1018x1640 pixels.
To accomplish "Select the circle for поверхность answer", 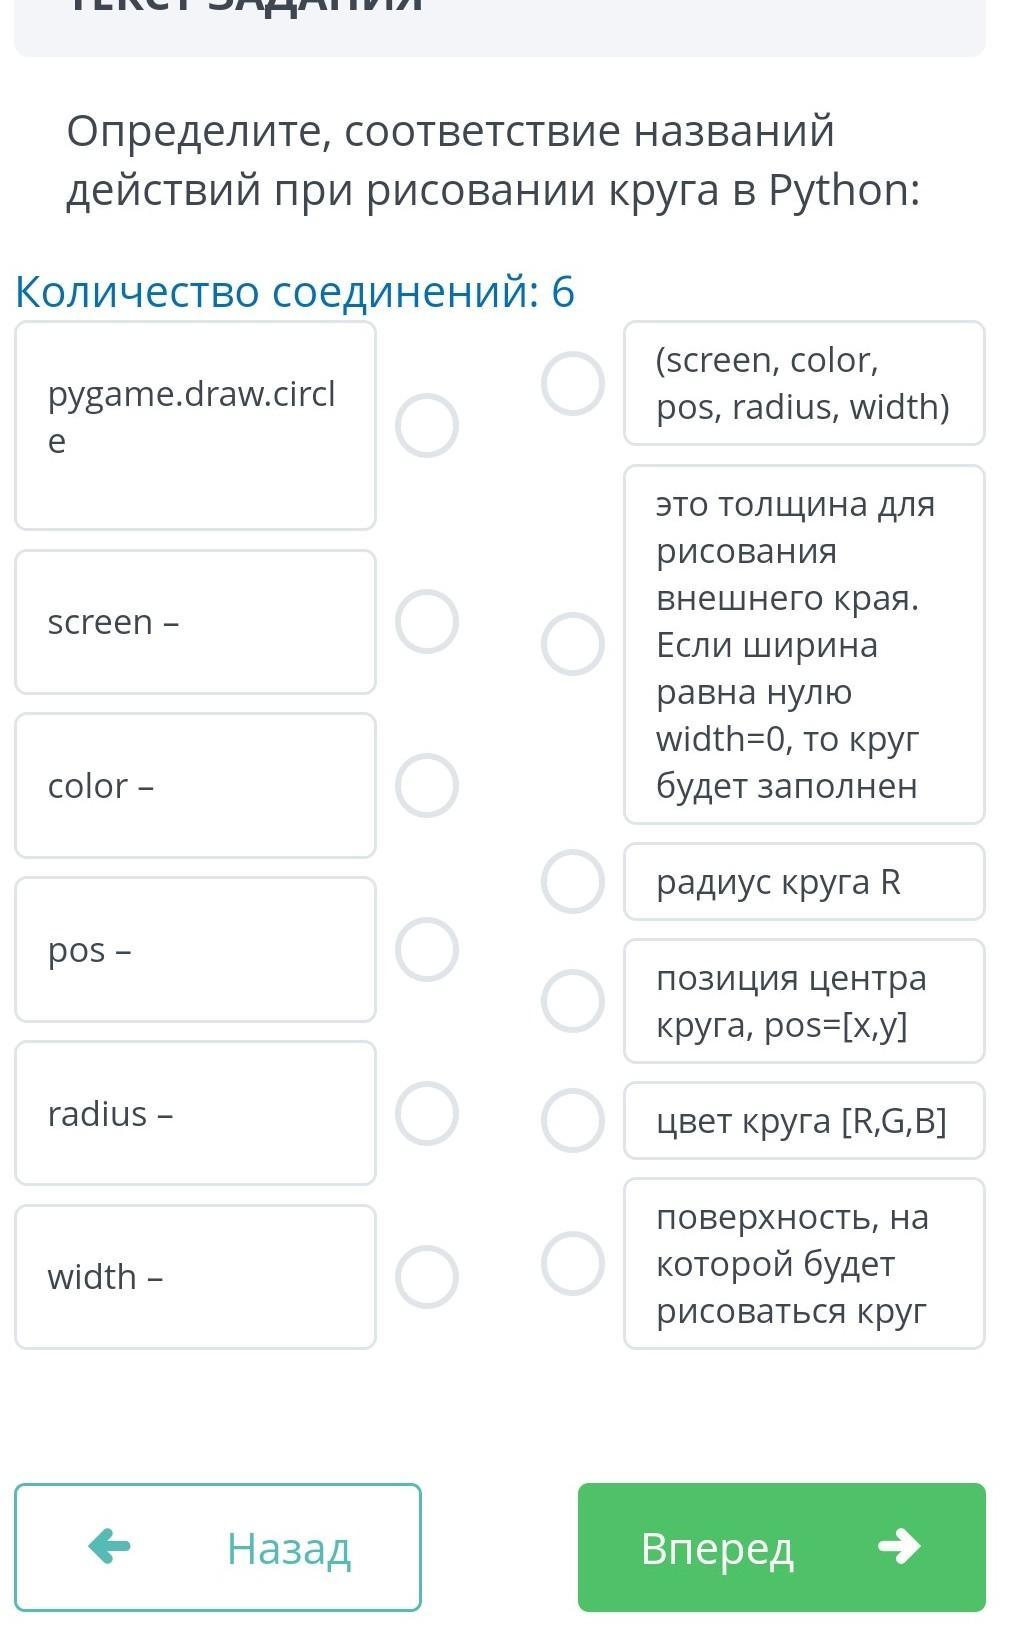I will tap(573, 1263).
